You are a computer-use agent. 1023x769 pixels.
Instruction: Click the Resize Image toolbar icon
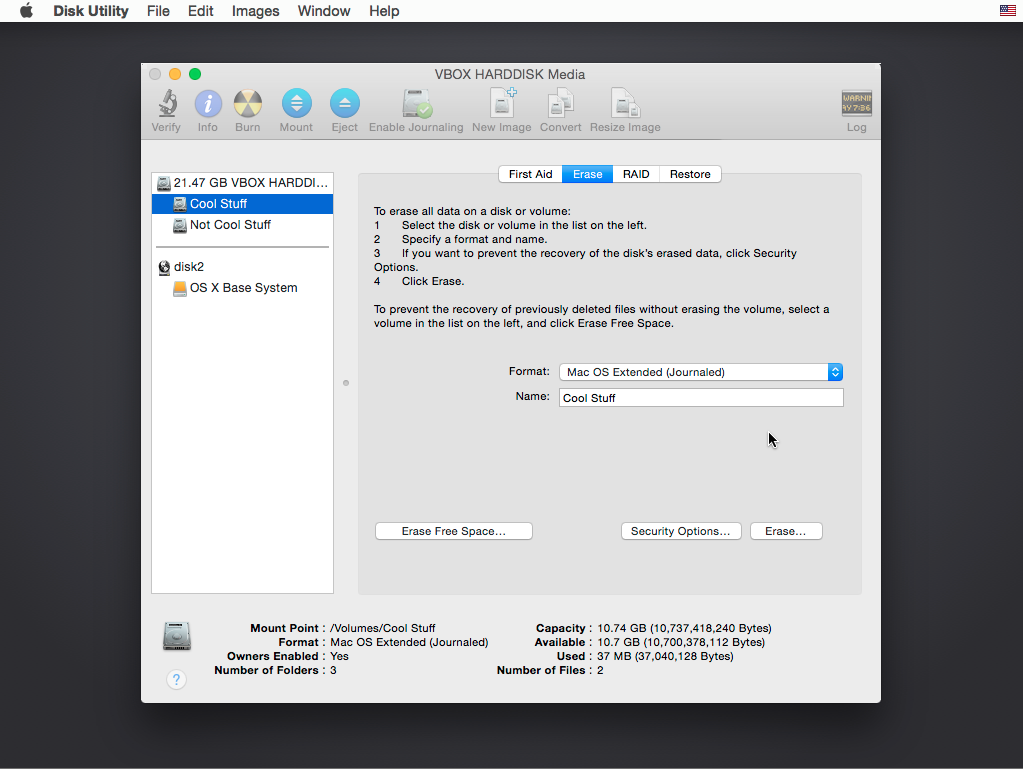point(625,103)
